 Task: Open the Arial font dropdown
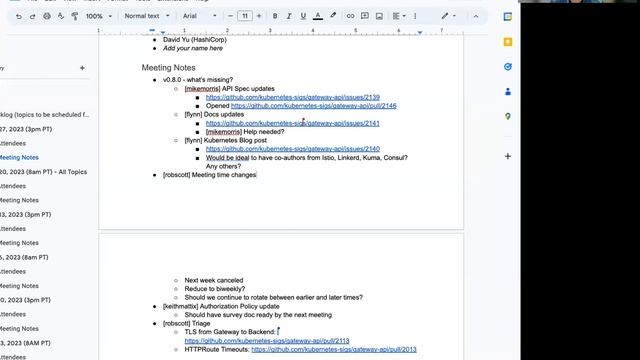pos(199,16)
